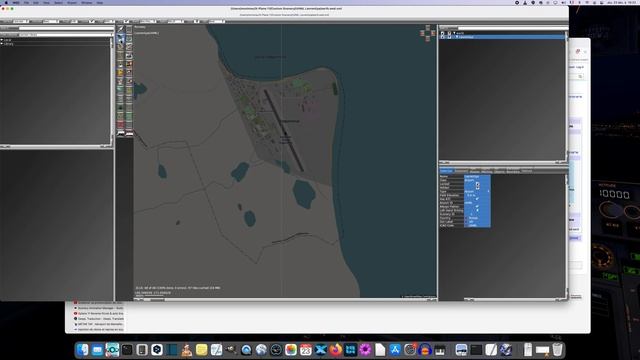Image resolution: width=640 pixels, height=360 pixels.
Task: Expand the Library item in library tree
Action: point(2,43)
